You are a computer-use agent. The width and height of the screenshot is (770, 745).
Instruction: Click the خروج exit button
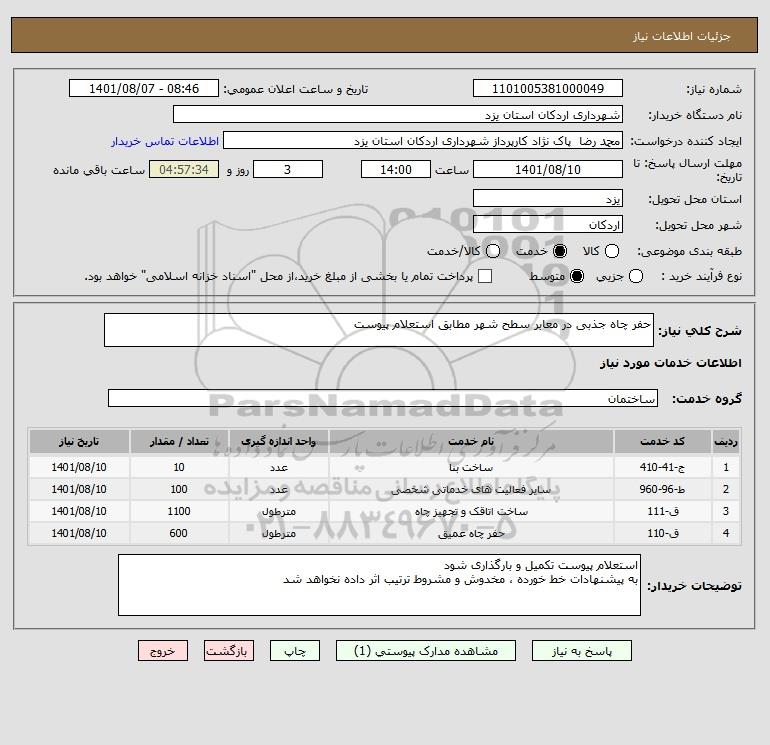click(163, 651)
